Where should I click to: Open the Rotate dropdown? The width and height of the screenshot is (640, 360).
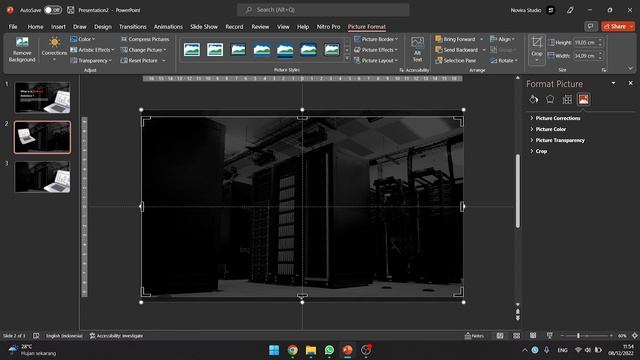(x=504, y=60)
